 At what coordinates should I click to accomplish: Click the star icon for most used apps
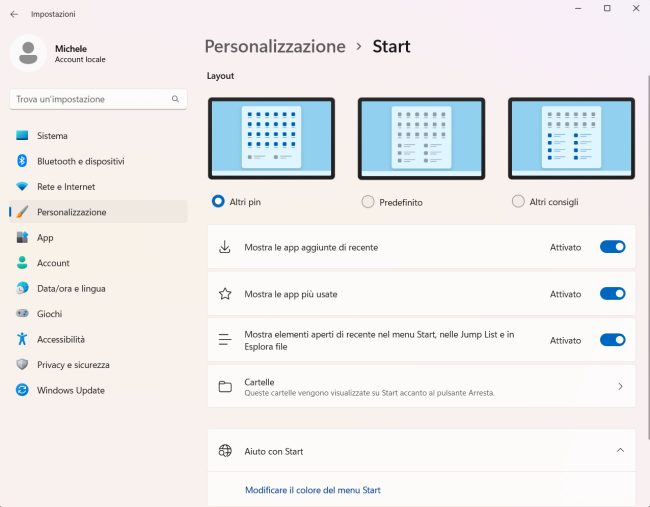tap(225, 294)
